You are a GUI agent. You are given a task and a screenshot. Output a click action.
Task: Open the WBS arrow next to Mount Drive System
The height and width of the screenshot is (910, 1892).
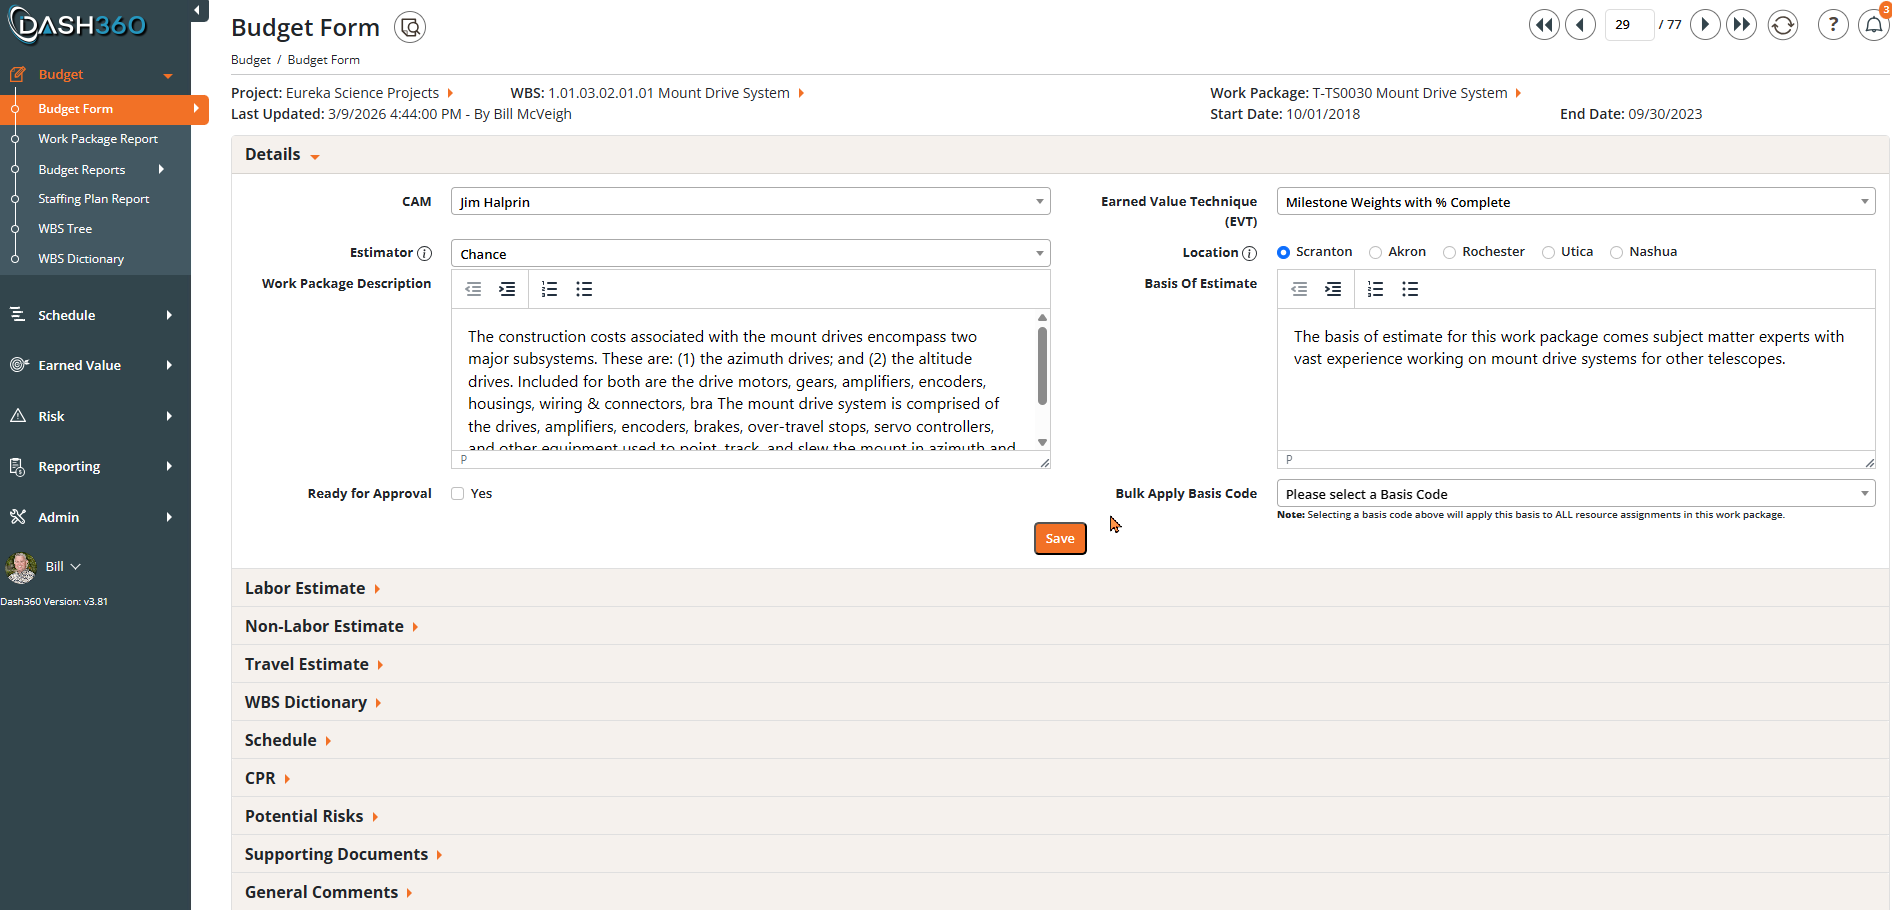[801, 93]
